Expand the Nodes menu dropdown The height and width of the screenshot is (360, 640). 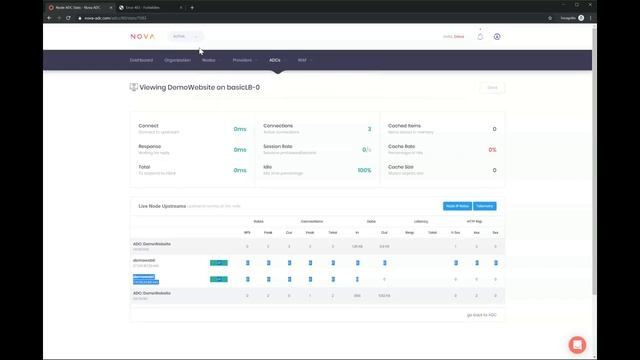[x=211, y=60]
